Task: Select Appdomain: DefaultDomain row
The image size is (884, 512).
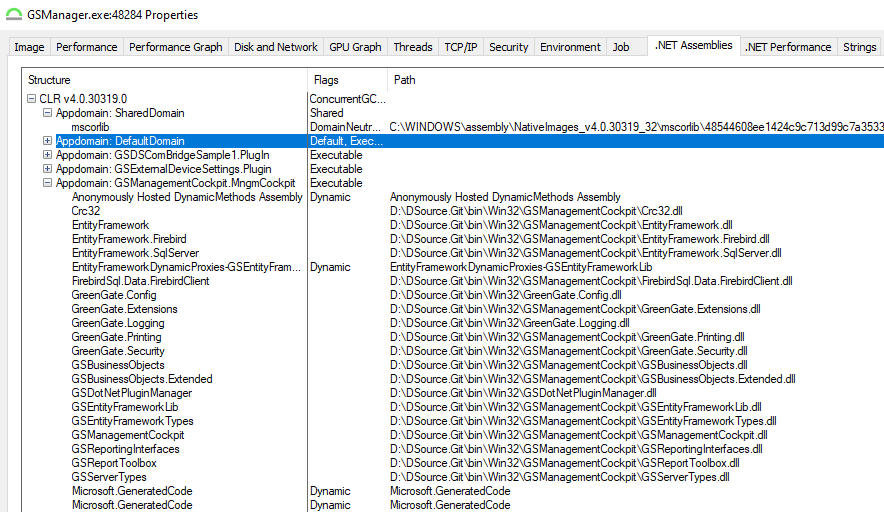Action: [120, 141]
